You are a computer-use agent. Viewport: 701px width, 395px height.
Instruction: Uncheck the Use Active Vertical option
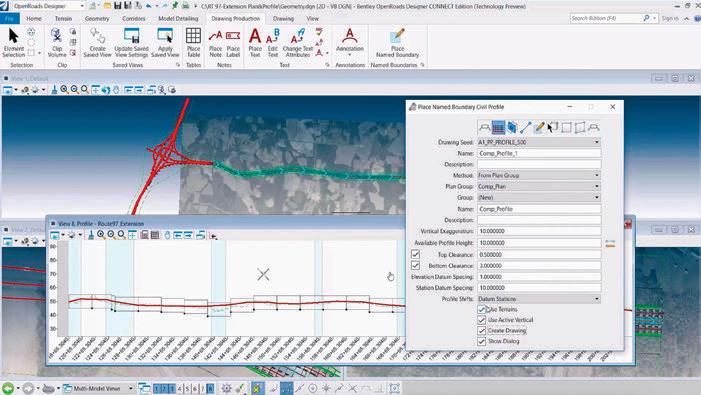(481, 320)
